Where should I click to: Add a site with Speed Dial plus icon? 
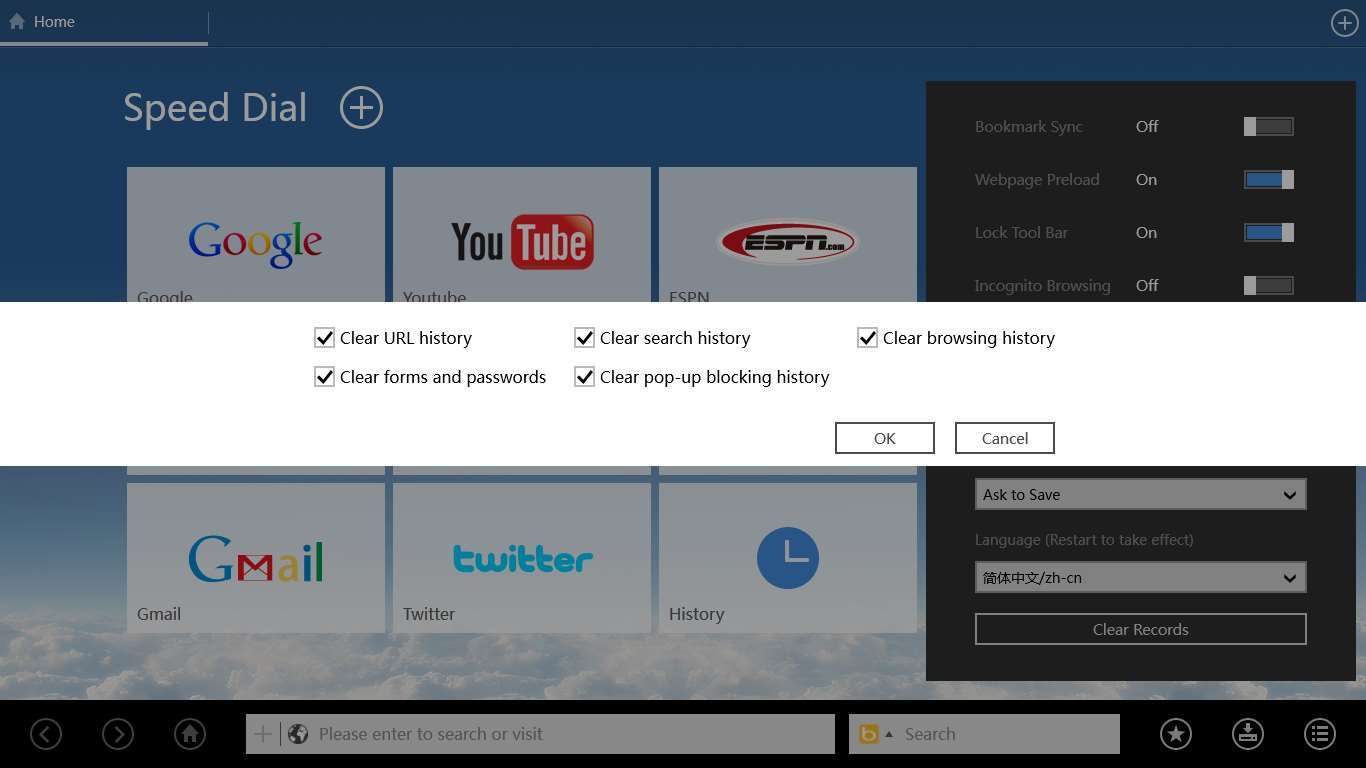[361, 108]
